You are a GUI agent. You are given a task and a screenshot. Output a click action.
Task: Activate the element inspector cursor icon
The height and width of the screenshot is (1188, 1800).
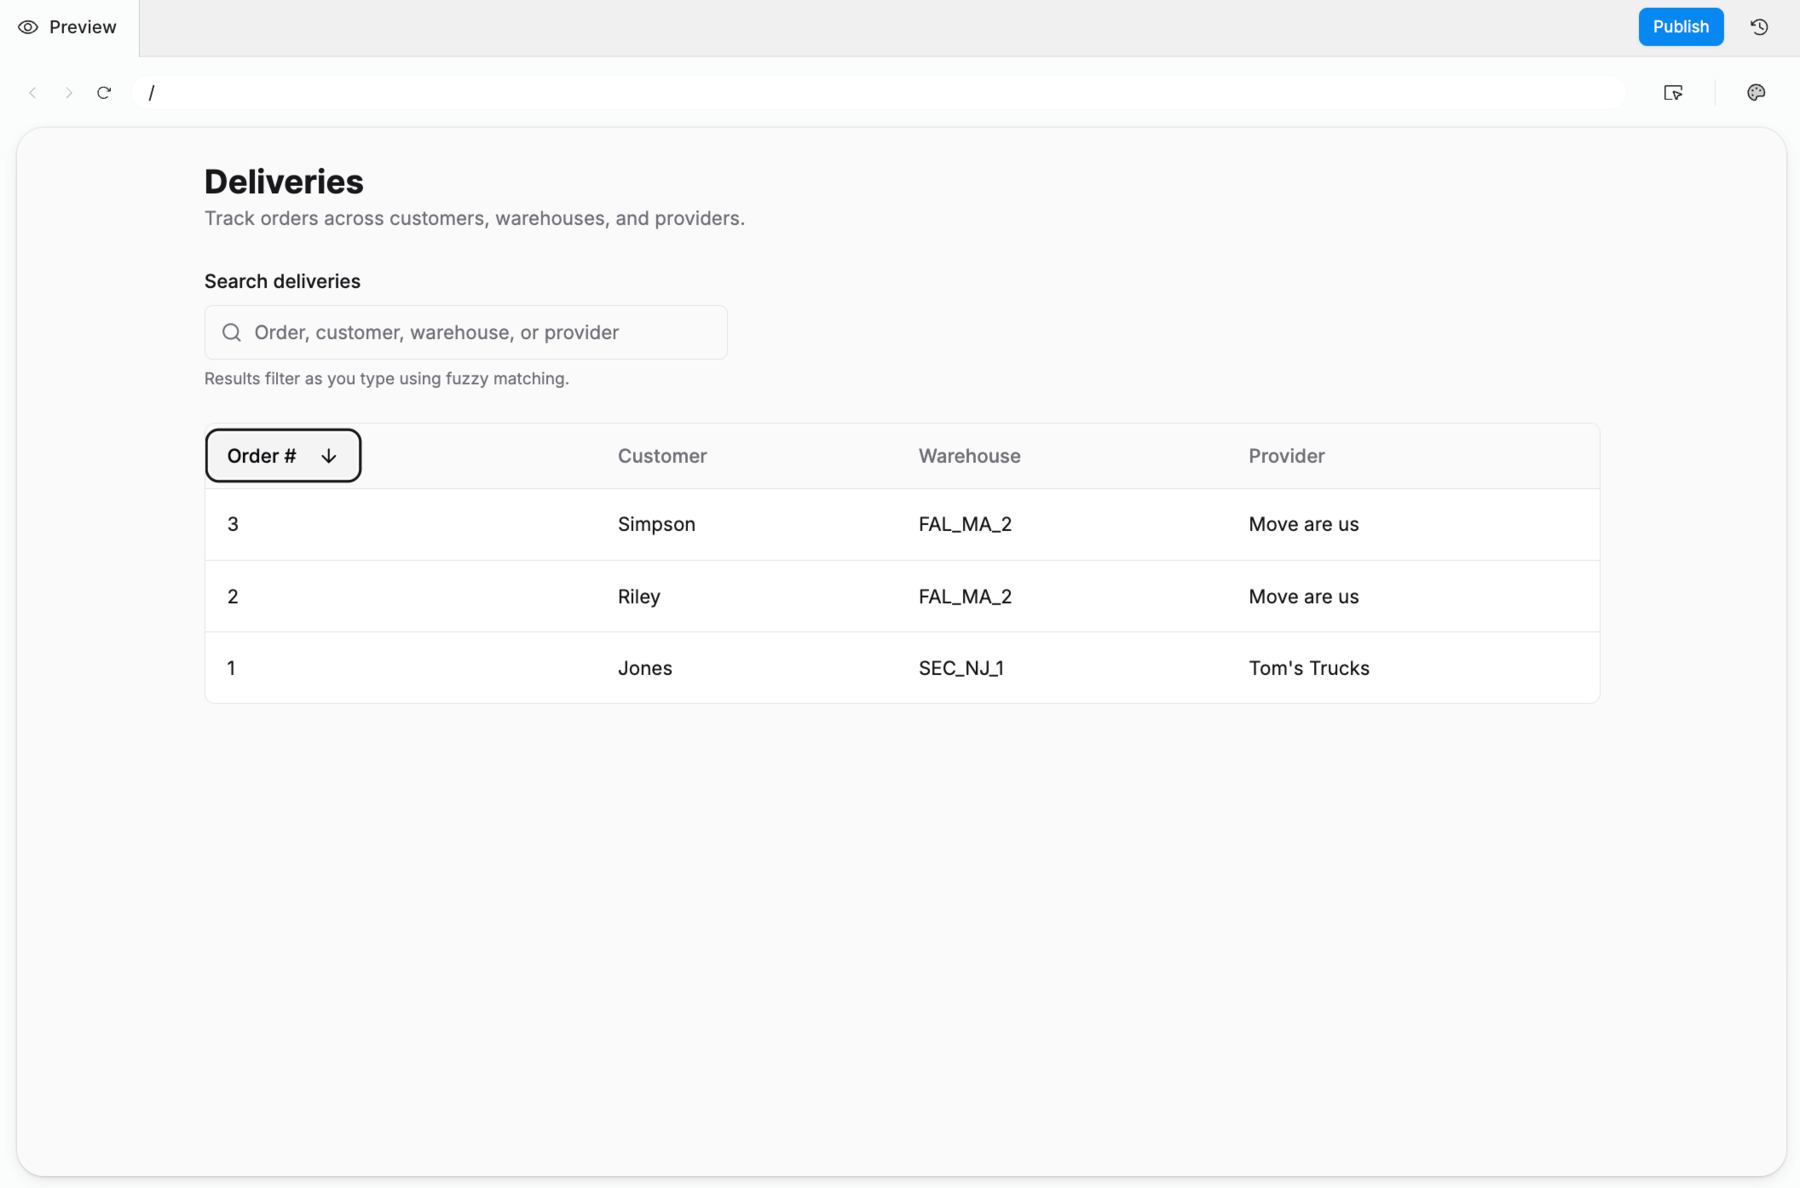1673,93
